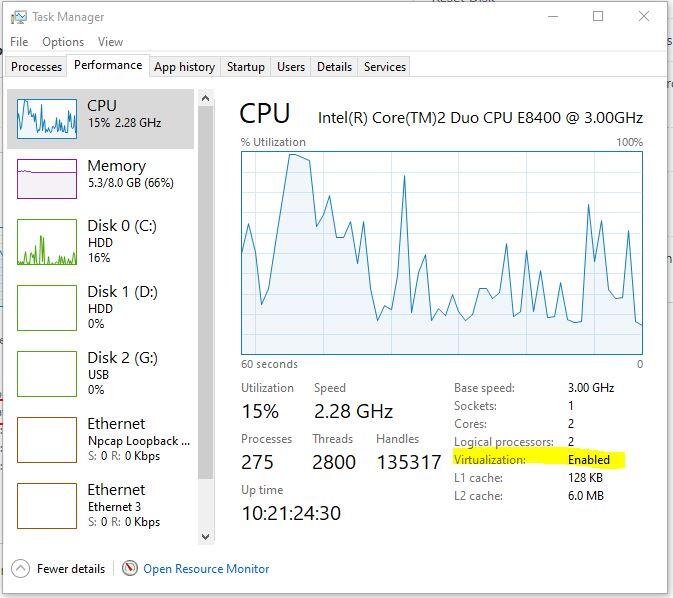This screenshot has height=598, width=673.
Task: Switch to the Startup tab
Action: 246,67
